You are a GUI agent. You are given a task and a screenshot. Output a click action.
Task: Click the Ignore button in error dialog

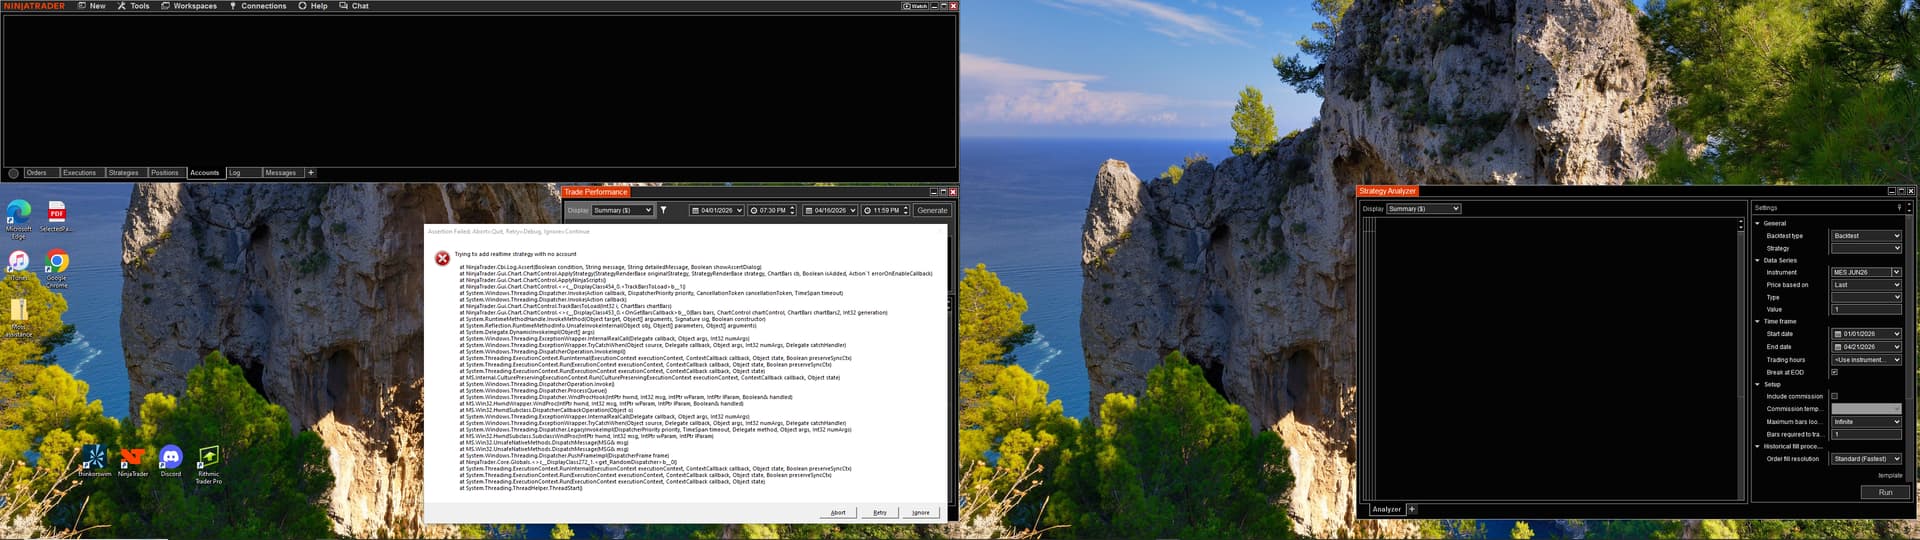point(920,512)
